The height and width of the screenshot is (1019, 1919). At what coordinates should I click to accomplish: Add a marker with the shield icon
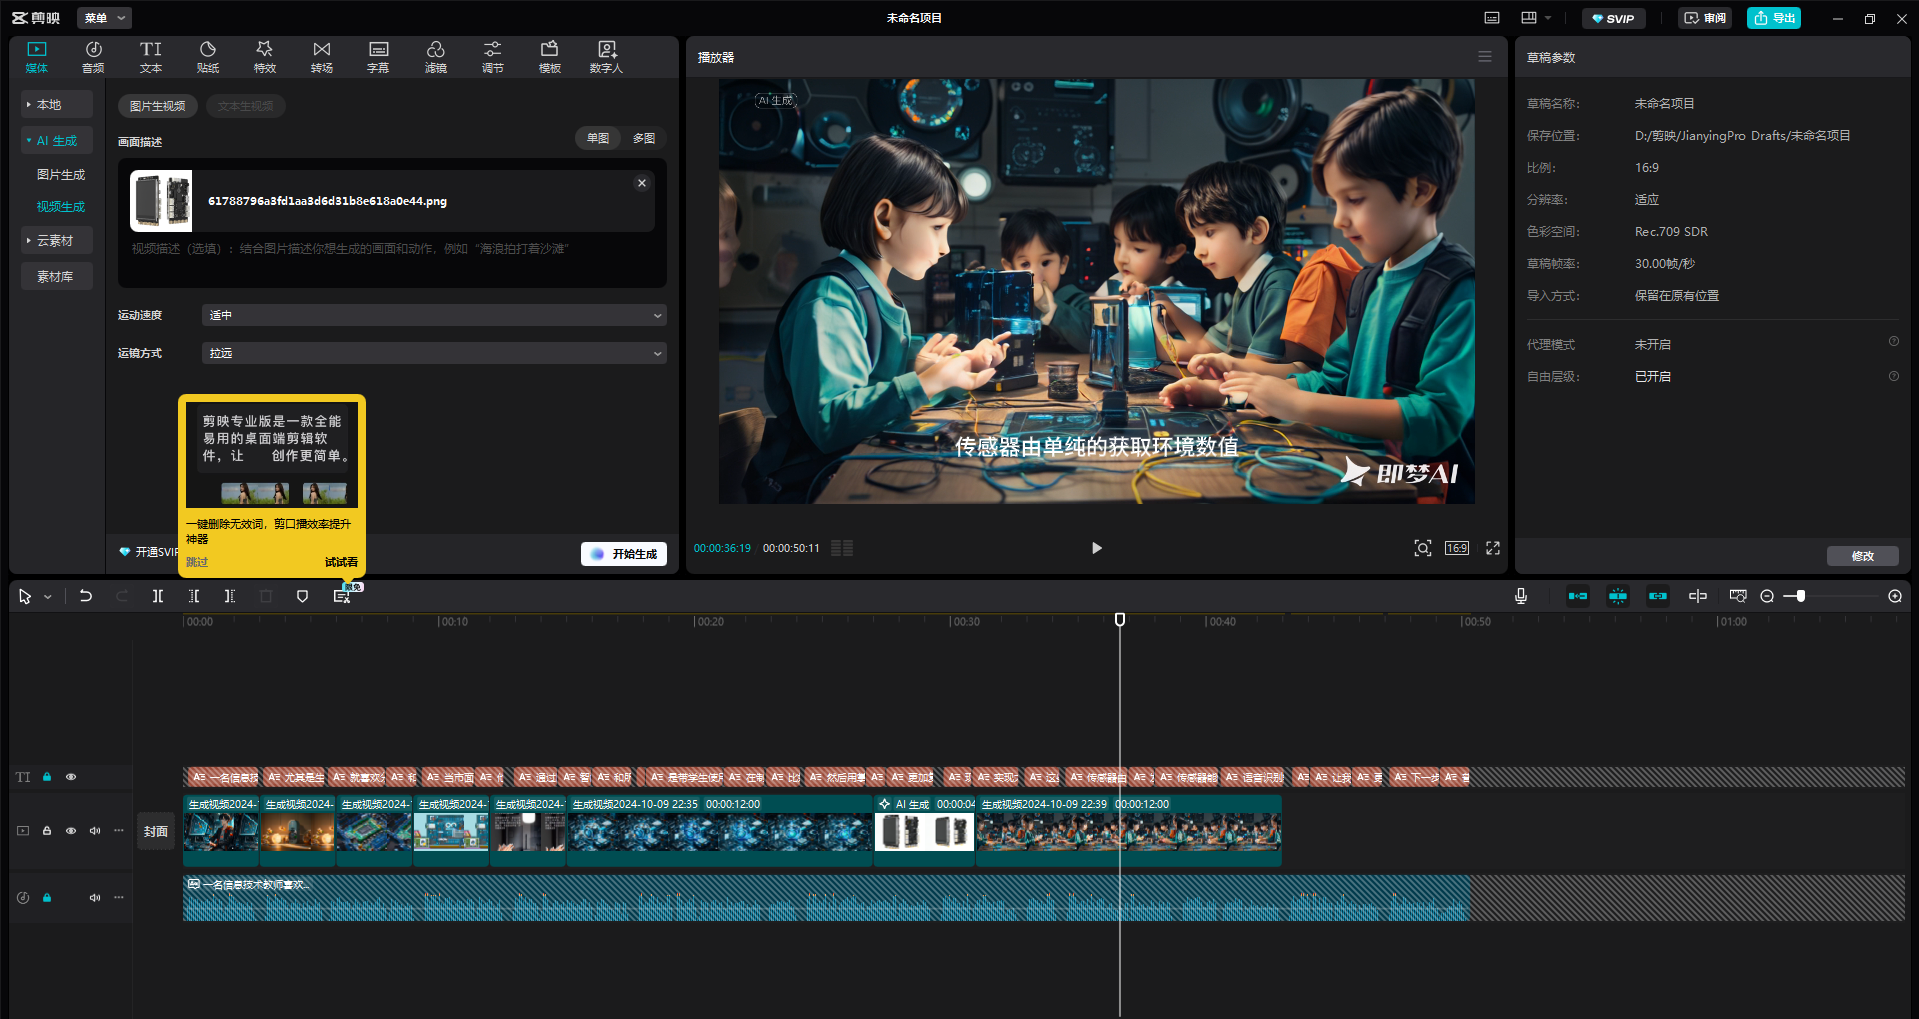point(302,596)
